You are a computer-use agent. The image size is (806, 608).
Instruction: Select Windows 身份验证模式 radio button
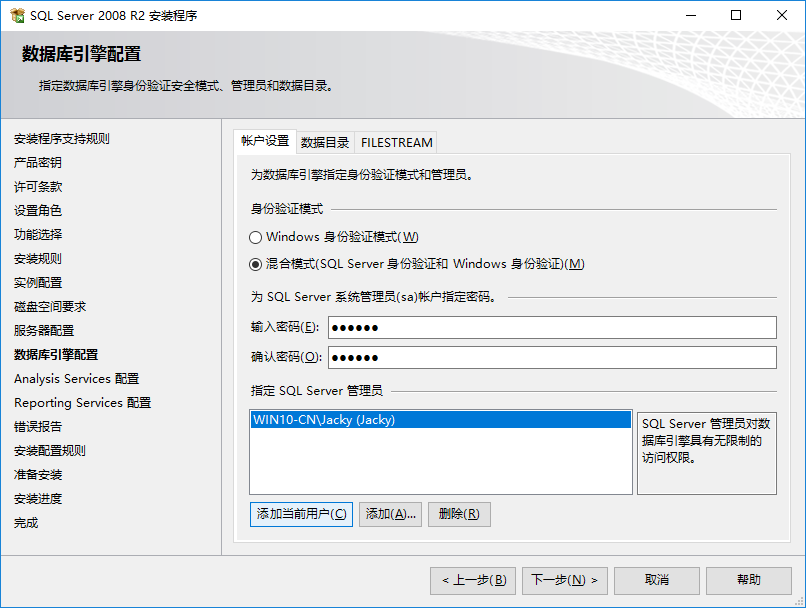pos(255,237)
